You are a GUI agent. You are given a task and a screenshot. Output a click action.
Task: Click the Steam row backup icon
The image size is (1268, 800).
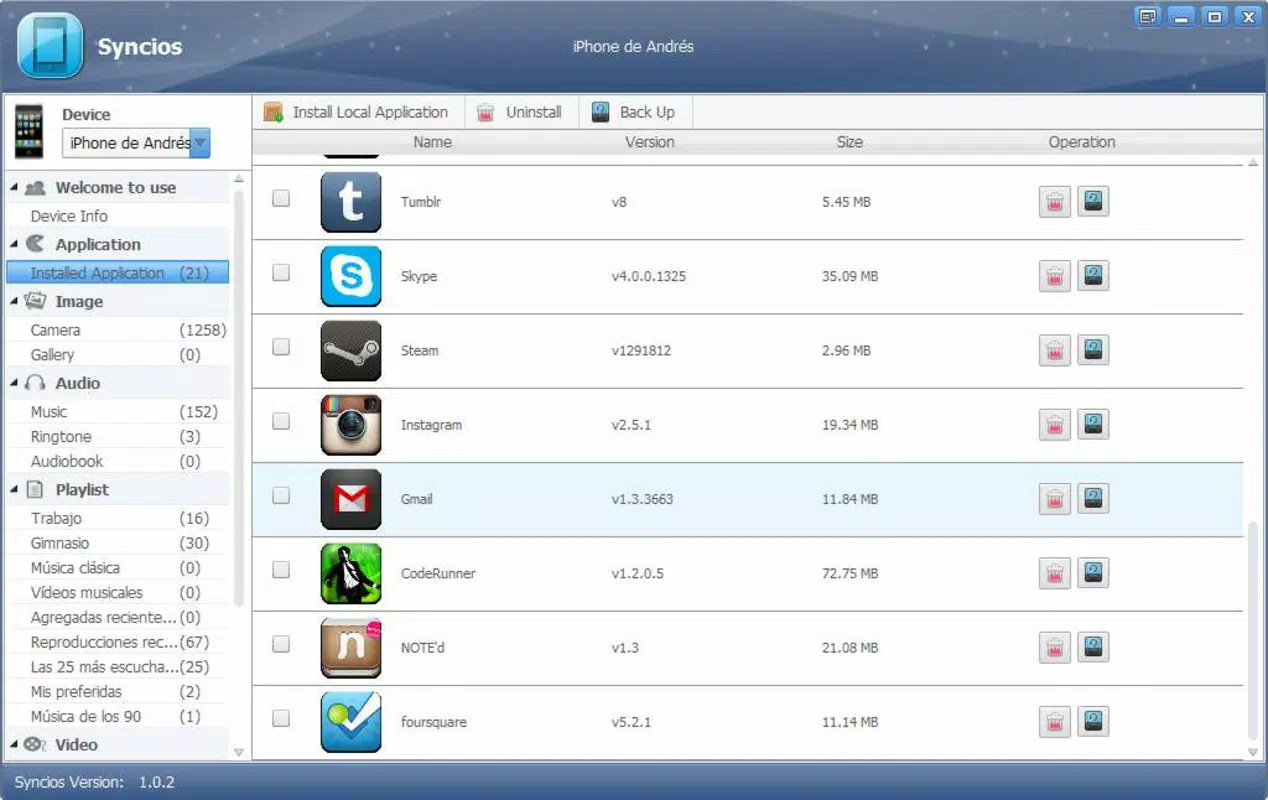pyautogui.click(x=1093, y=350)
